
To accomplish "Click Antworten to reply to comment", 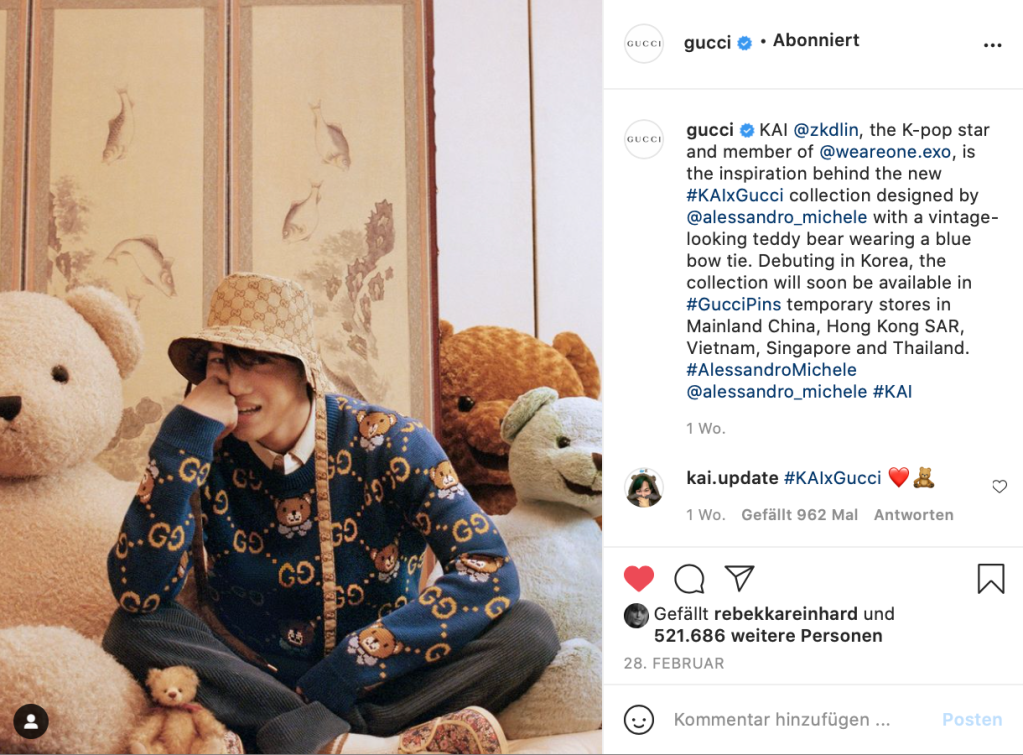I will pyautogui.click(x=913, y=515).
